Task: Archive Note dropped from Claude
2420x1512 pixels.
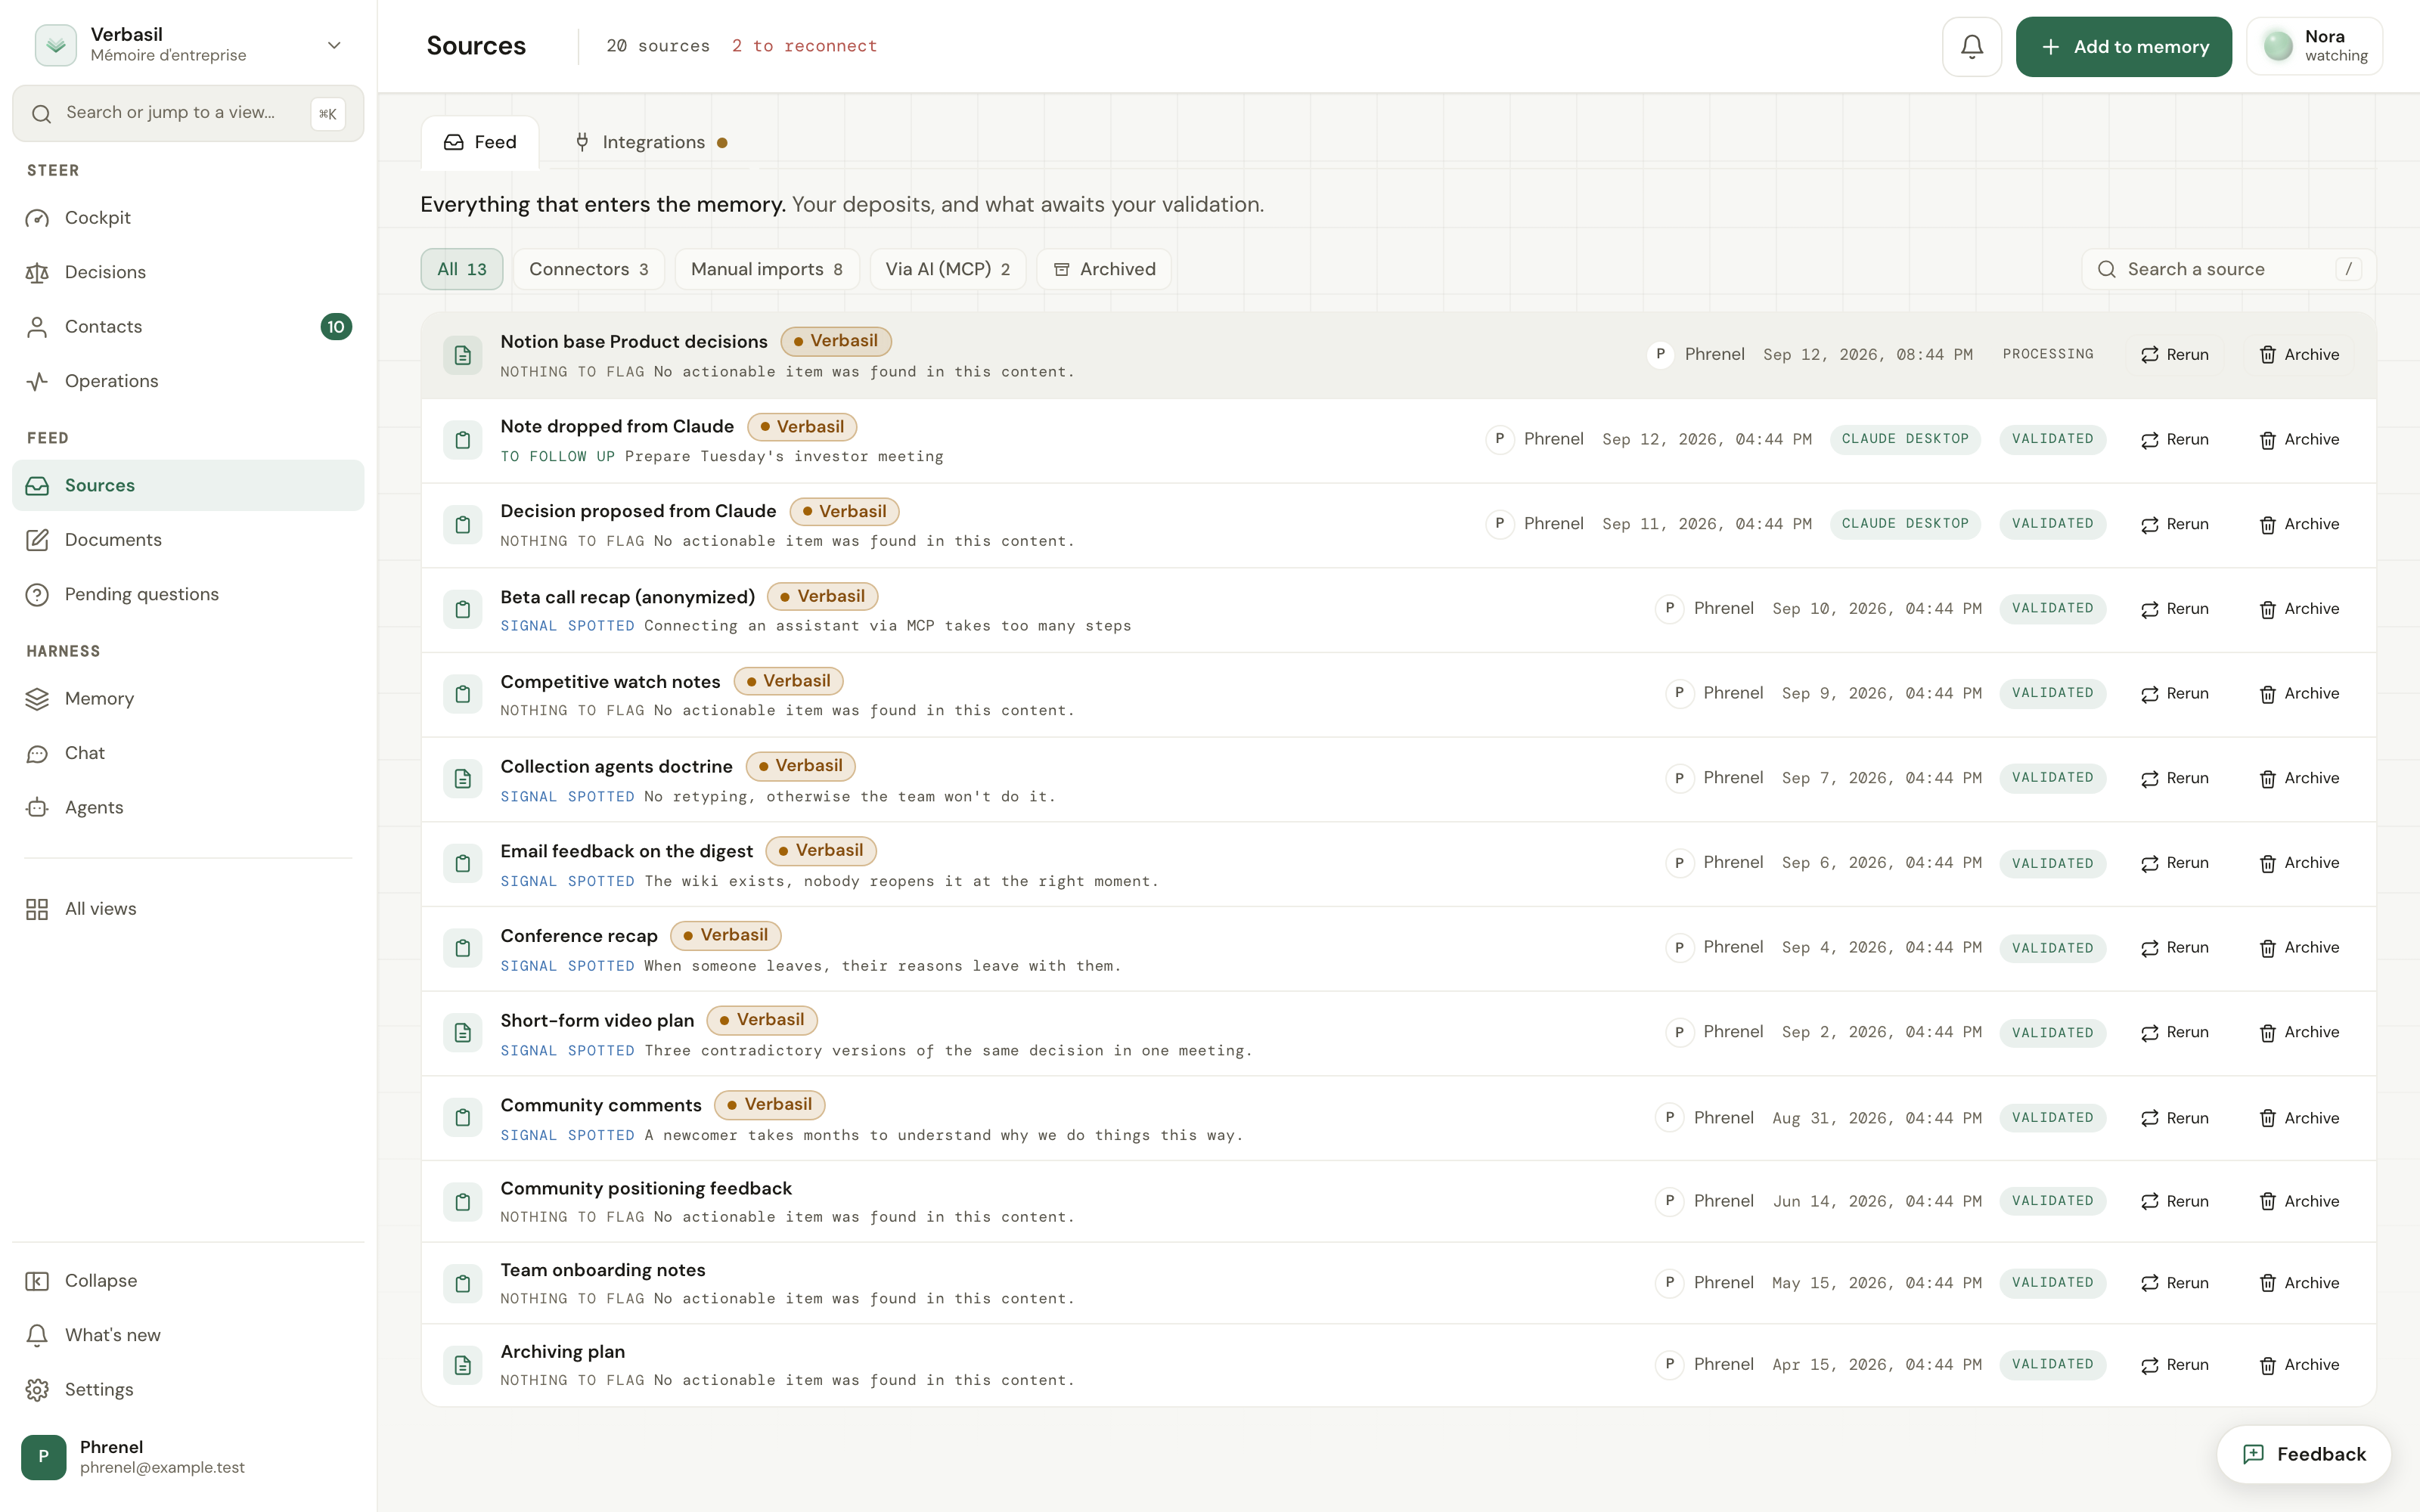Action: tap(2299, 440)
